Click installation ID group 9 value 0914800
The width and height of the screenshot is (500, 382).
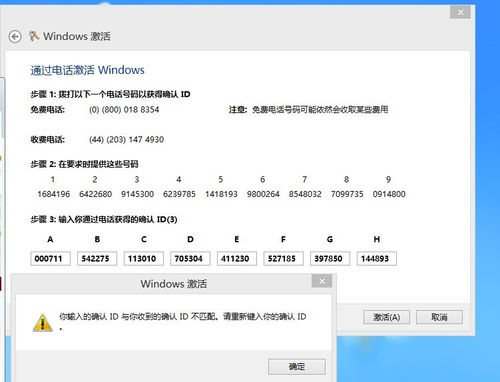[x=389, y=194]
